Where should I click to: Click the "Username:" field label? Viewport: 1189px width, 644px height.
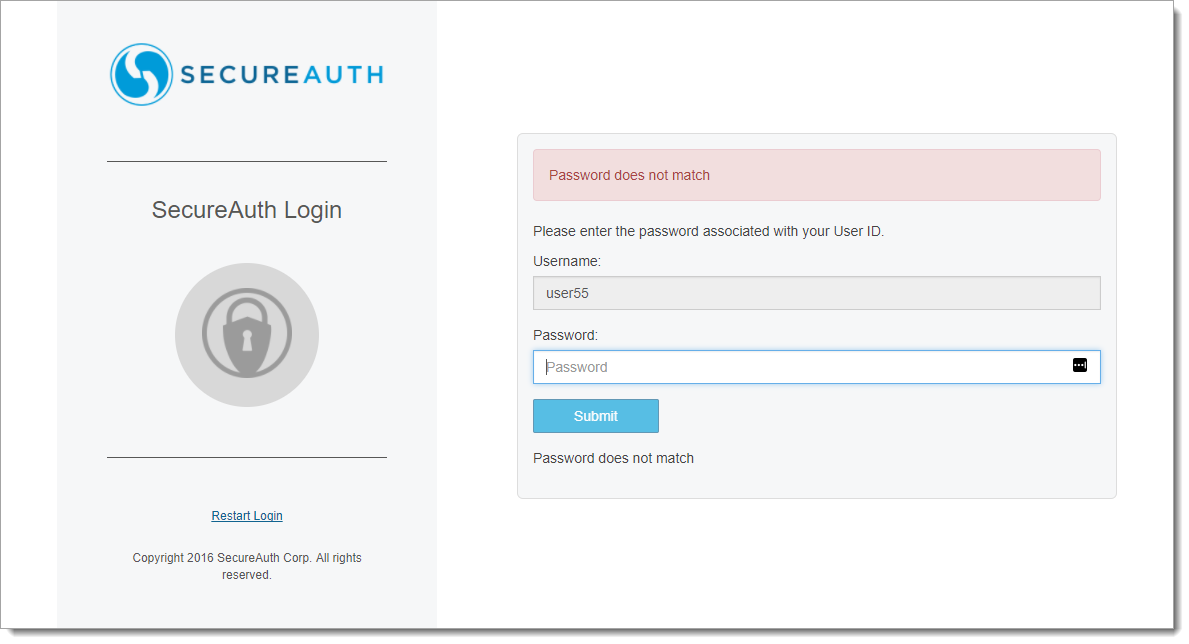[x=567, y=261]
